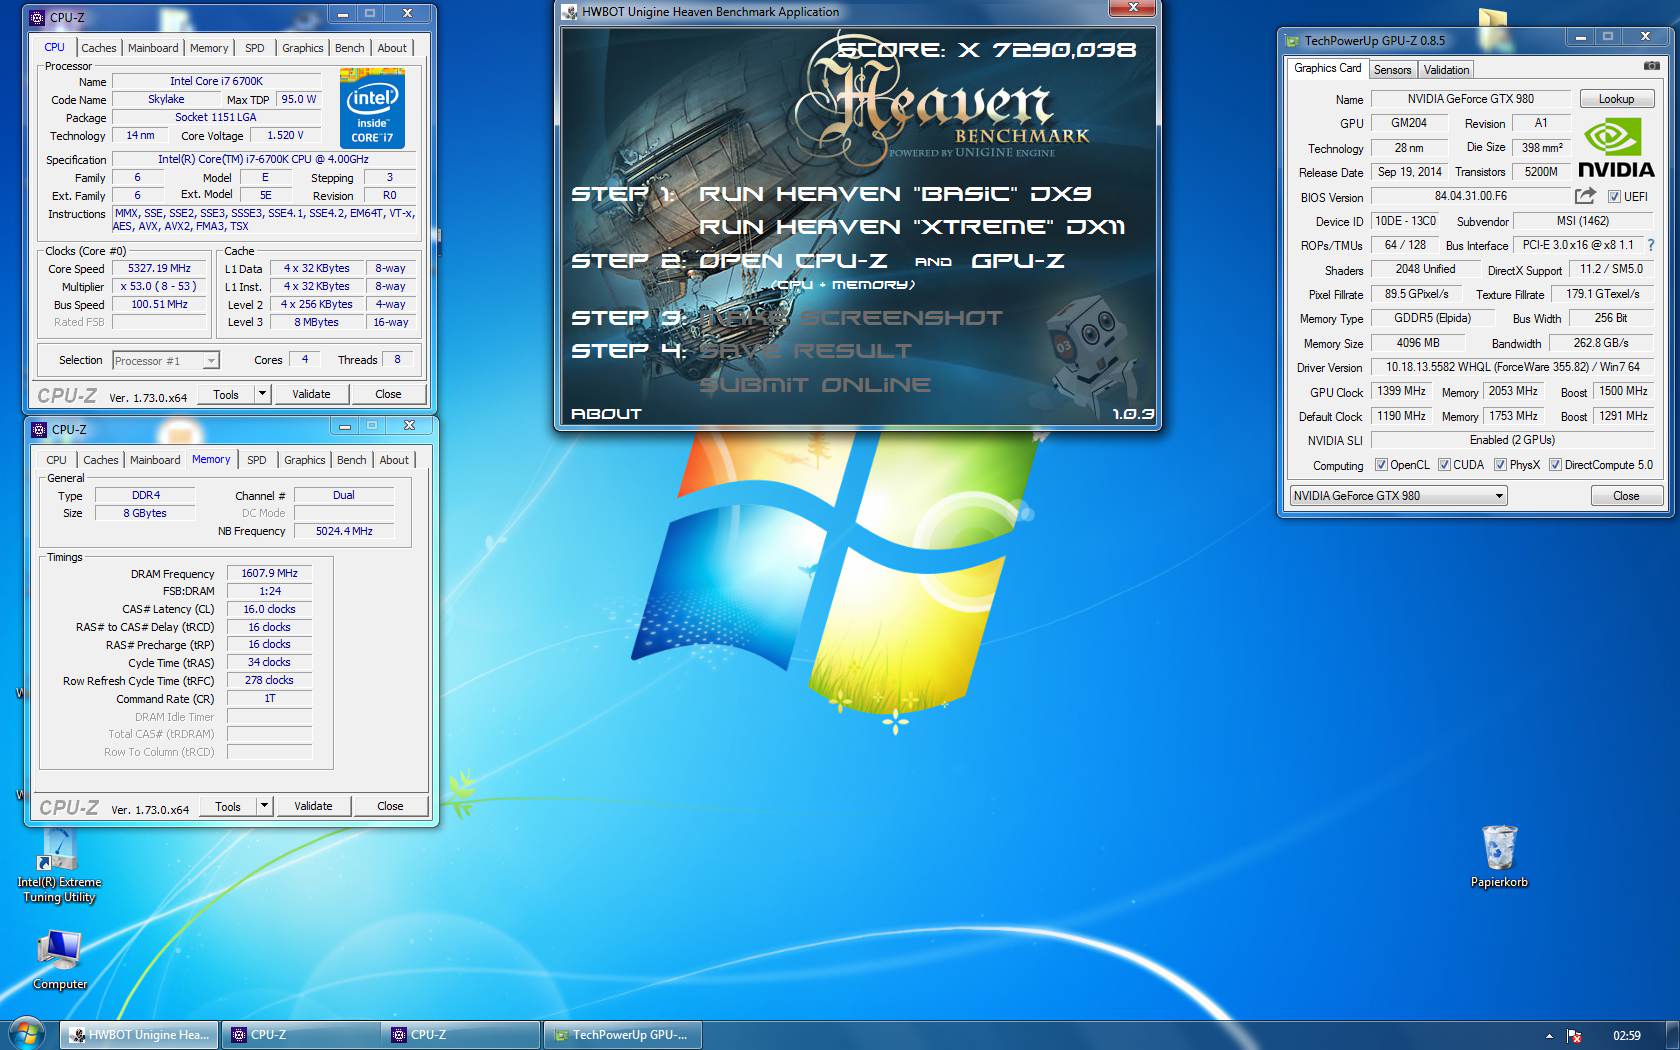Click the Bus Interface question mark icon
Screen dimensions: 1680x1050
point(1651,245)
